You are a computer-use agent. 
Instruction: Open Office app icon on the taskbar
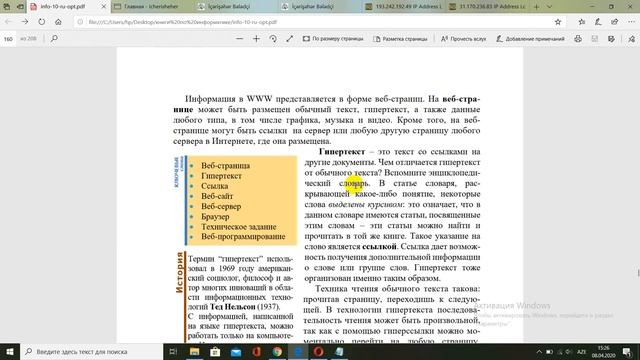pos(256,351)
